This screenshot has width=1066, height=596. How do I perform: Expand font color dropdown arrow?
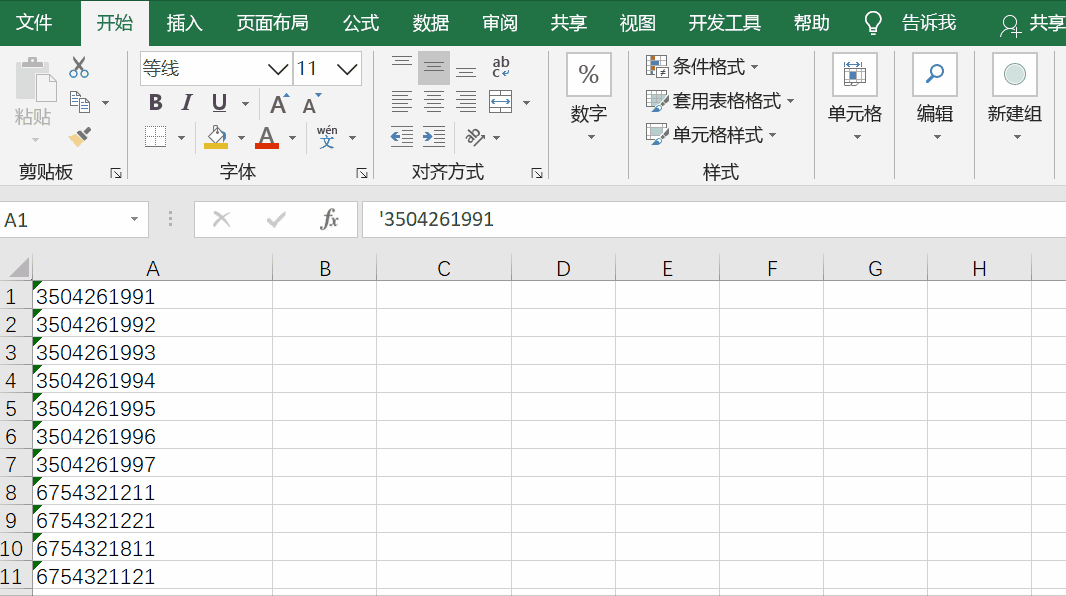292,138
